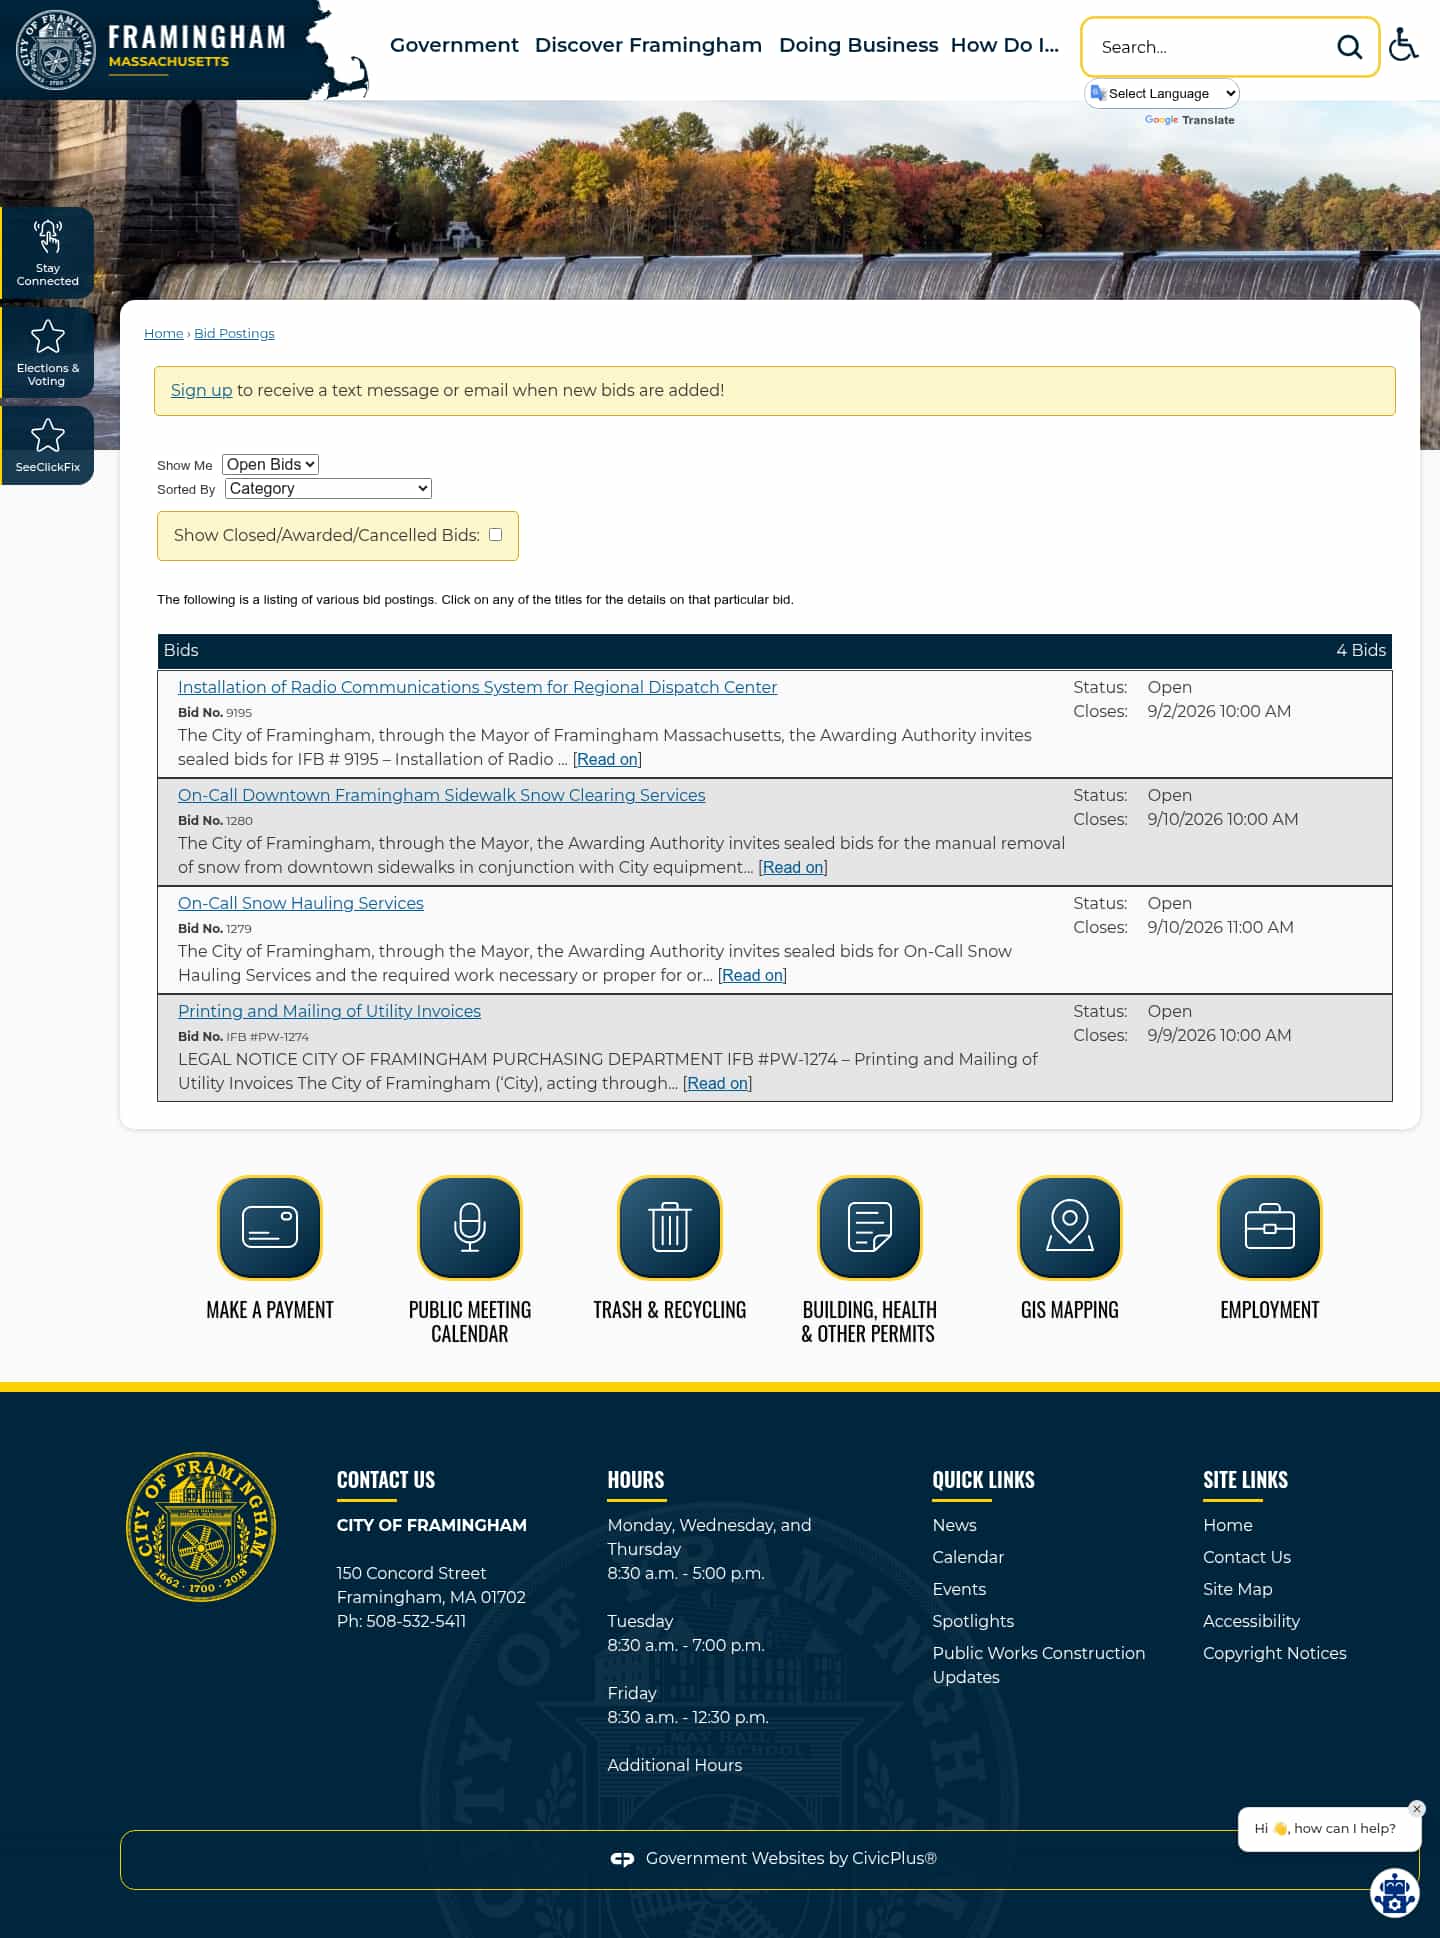
Task: Close the chat greeting bubble
Action: 1416,1809
